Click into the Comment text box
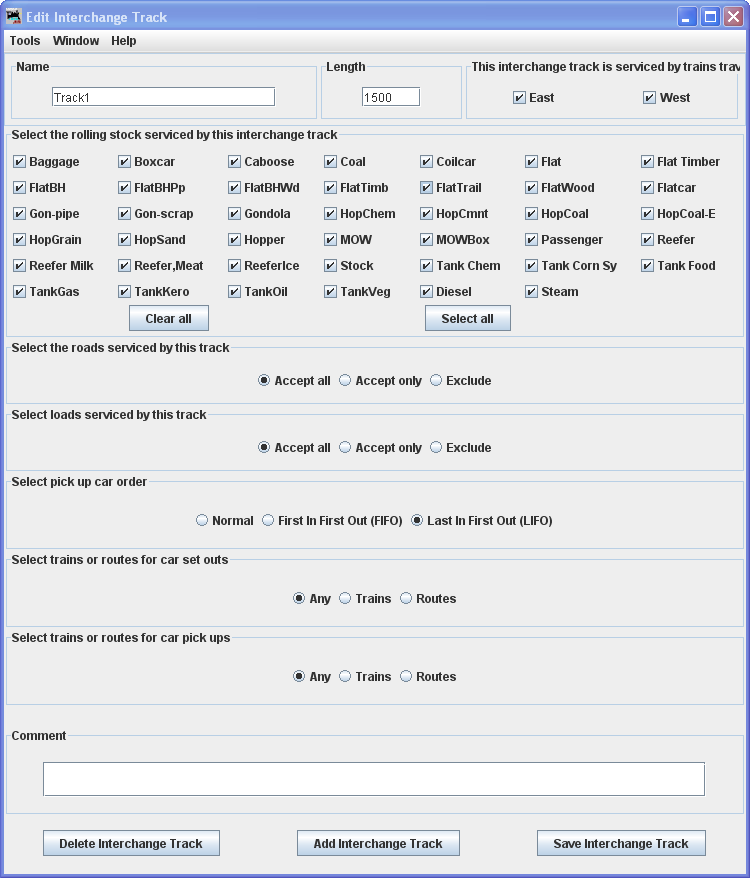Viewport: 750px width, 878px height. click(x=373, y=779)
